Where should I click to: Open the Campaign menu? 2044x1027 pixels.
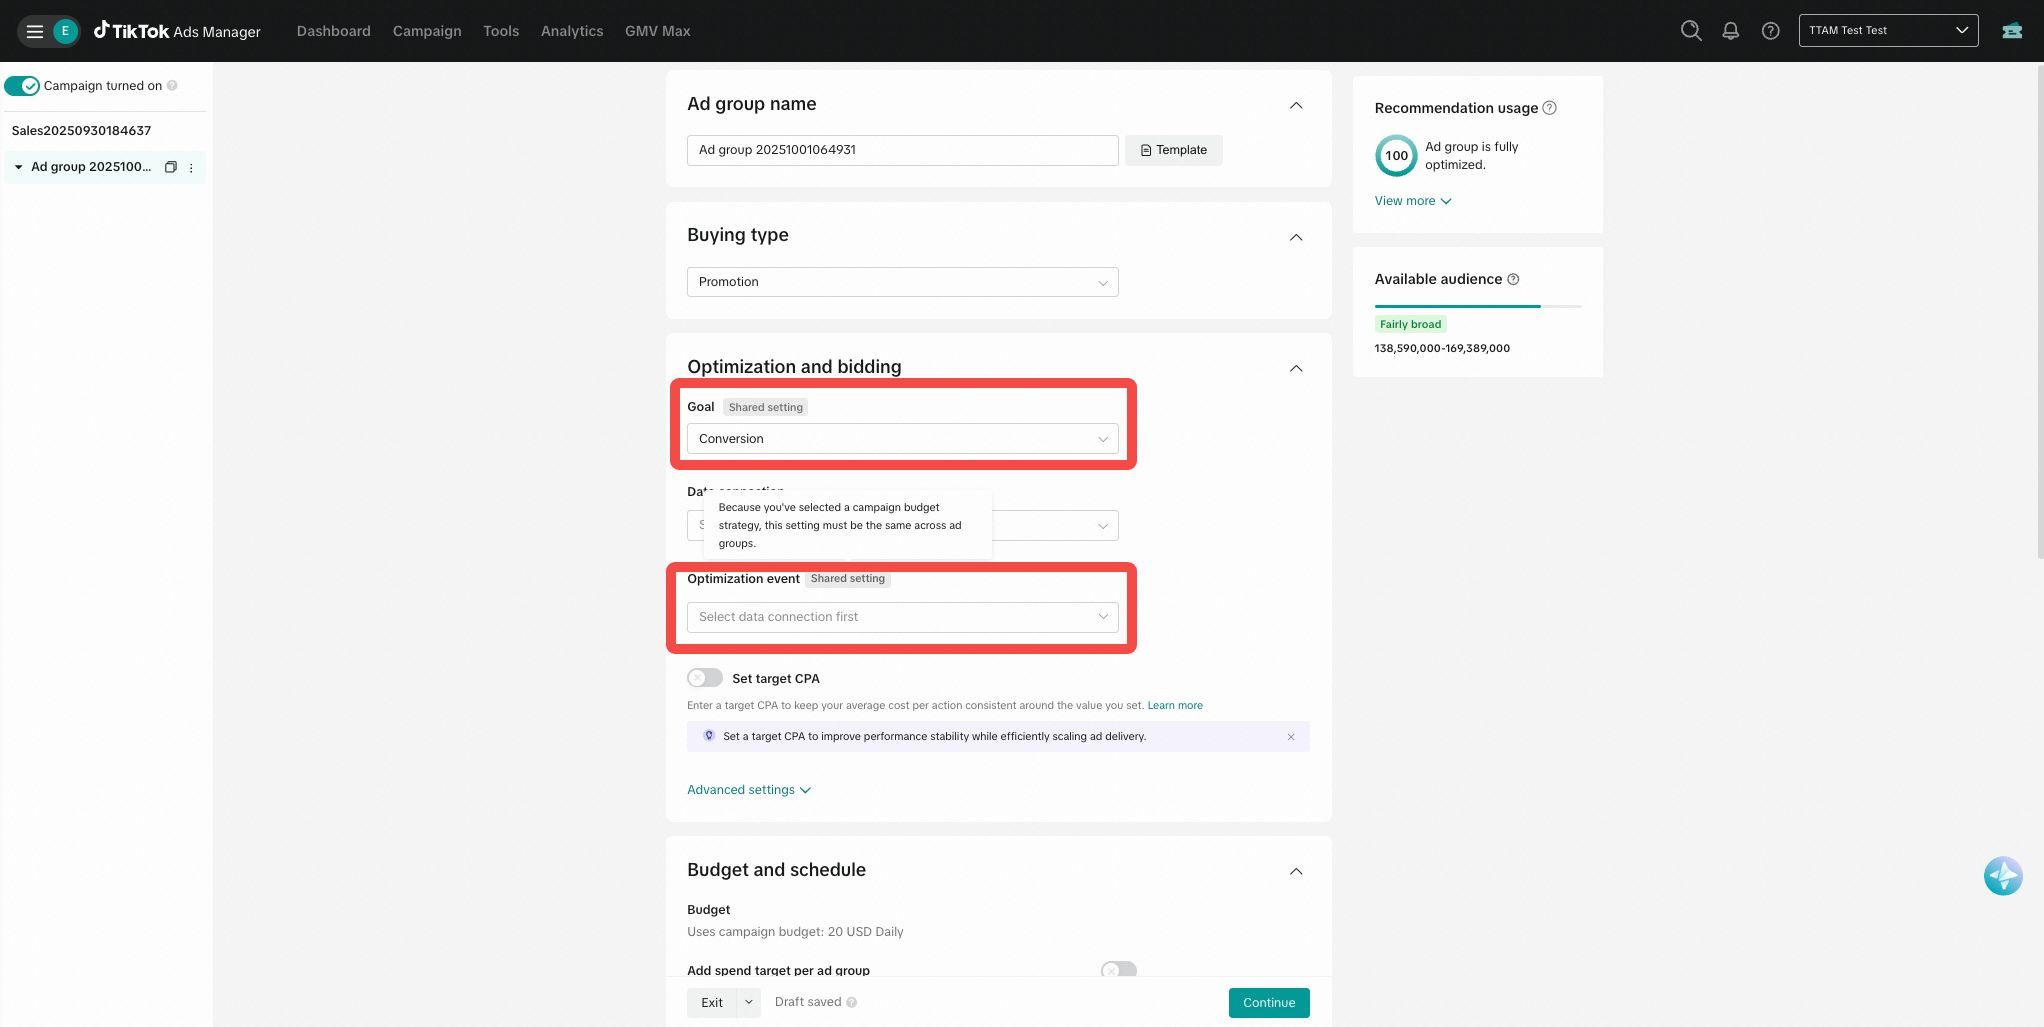(427, 31)
